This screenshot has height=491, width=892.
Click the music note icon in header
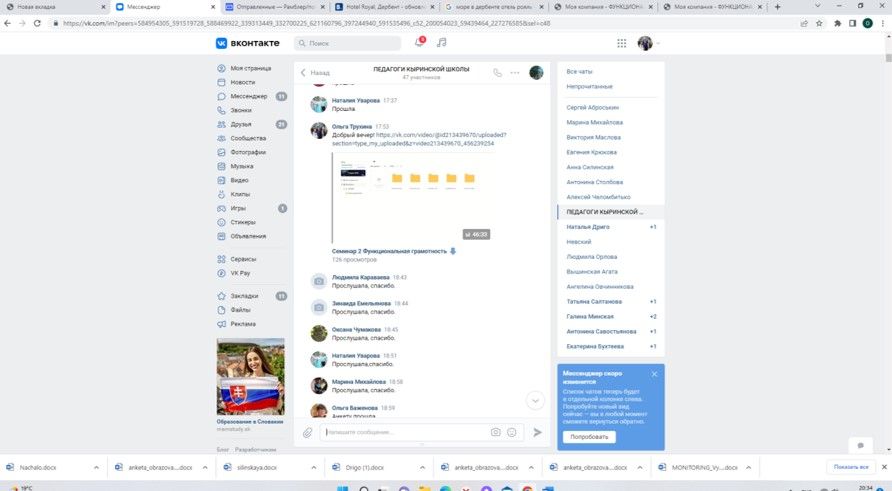pyautogui.click(x=442, y=43)
